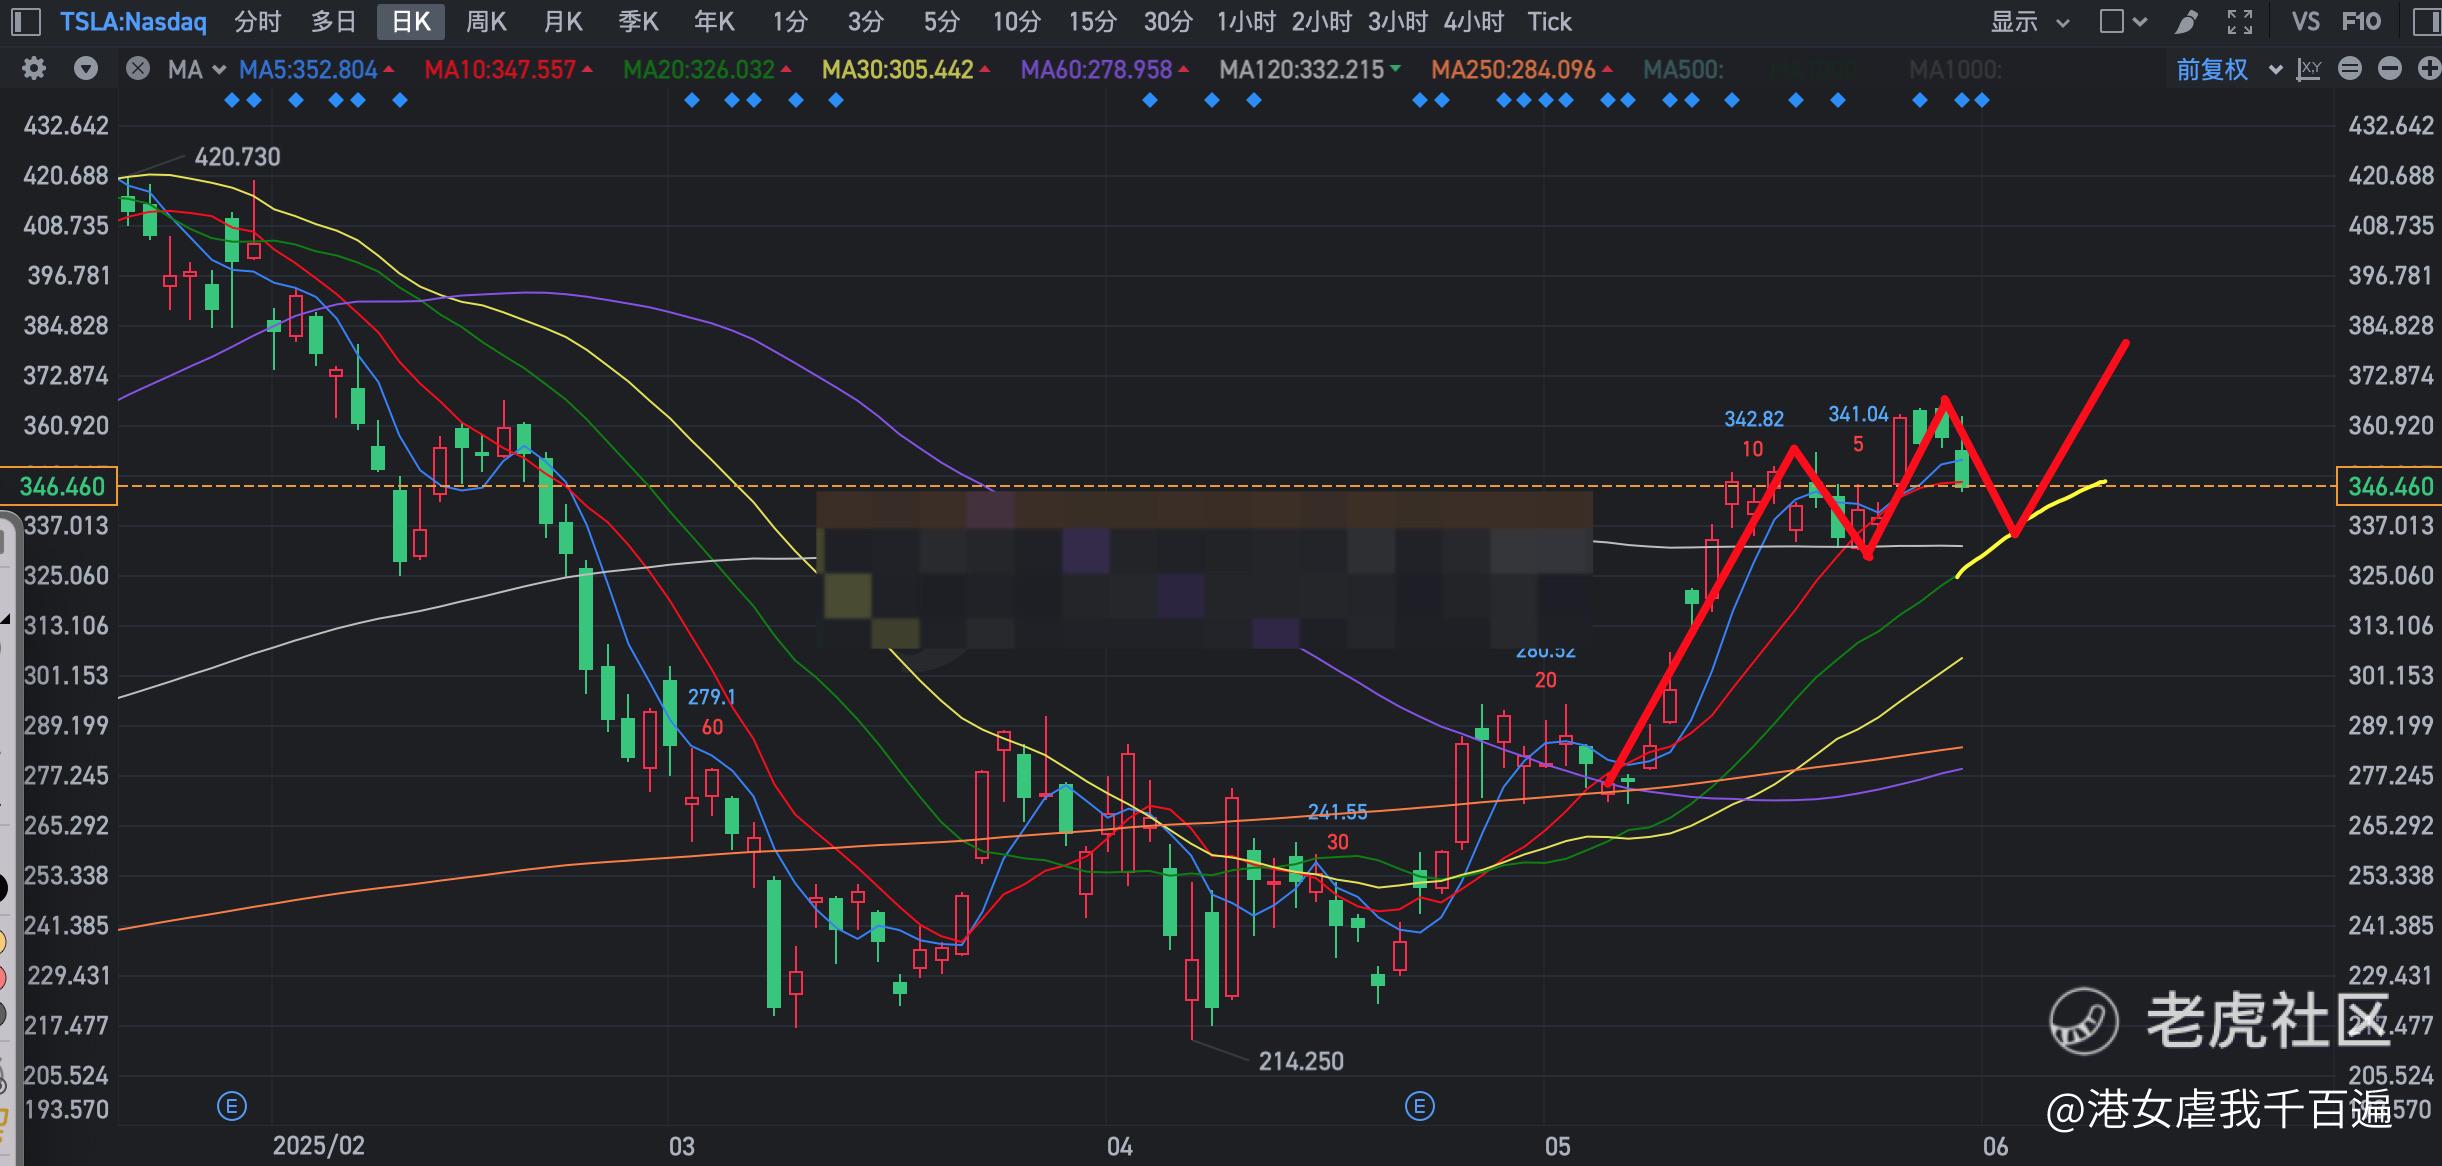The width and height of the screenshot is (2442, 1166).
Task: Click the 341.04 annotation label
Action: click(1858, 414)
